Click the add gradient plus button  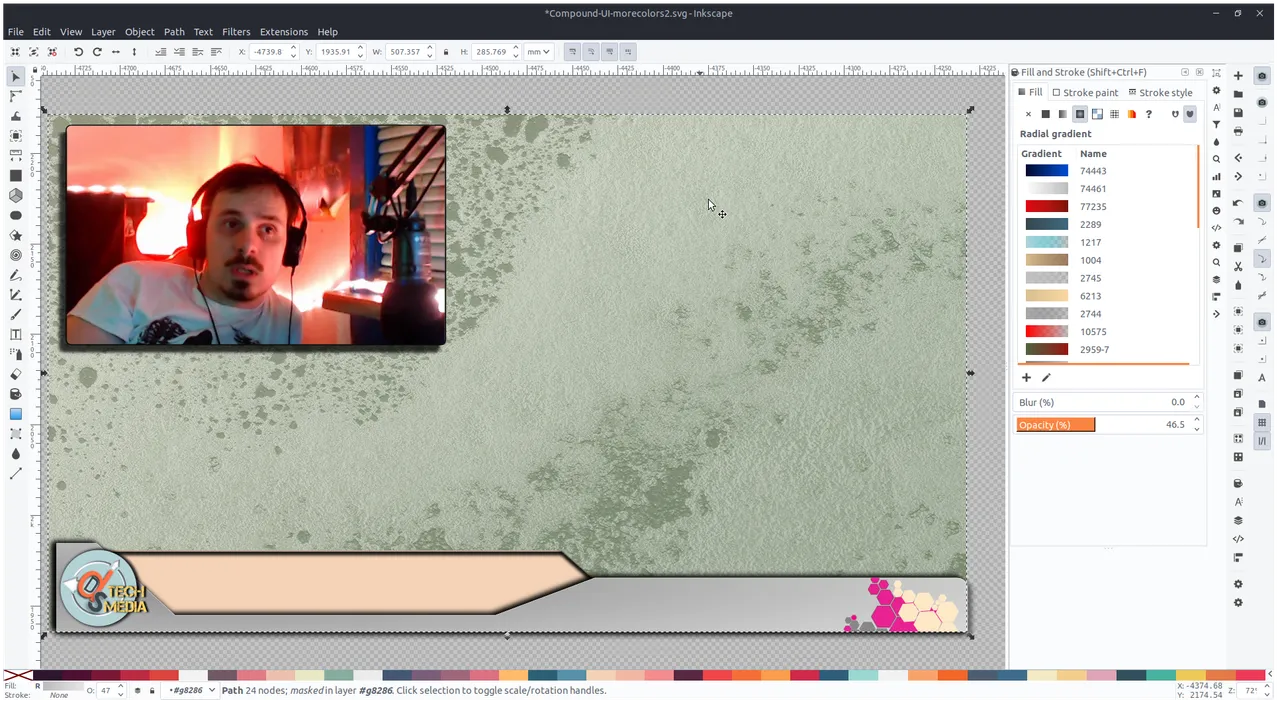[x=1026, y=377]
